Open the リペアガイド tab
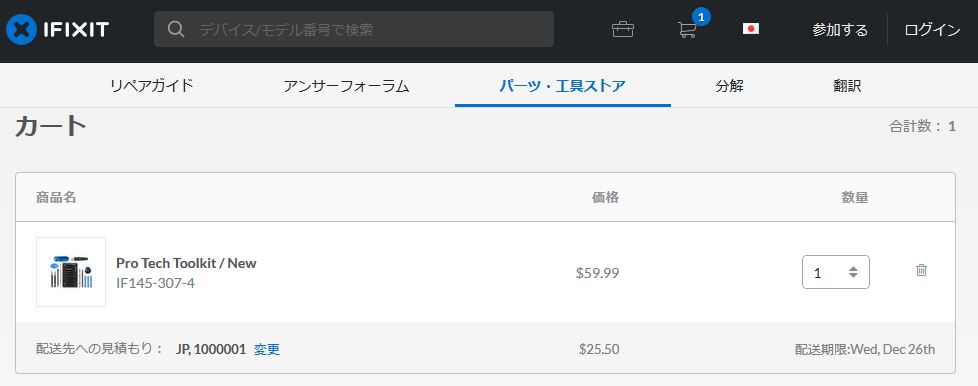 coord(152,86)
